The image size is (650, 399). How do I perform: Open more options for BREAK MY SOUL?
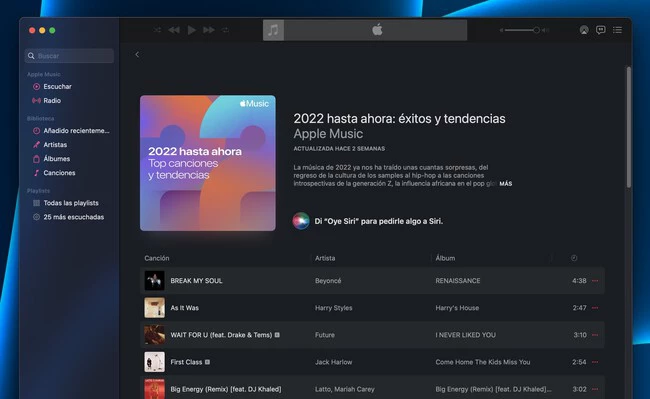(x=595, y=281)
